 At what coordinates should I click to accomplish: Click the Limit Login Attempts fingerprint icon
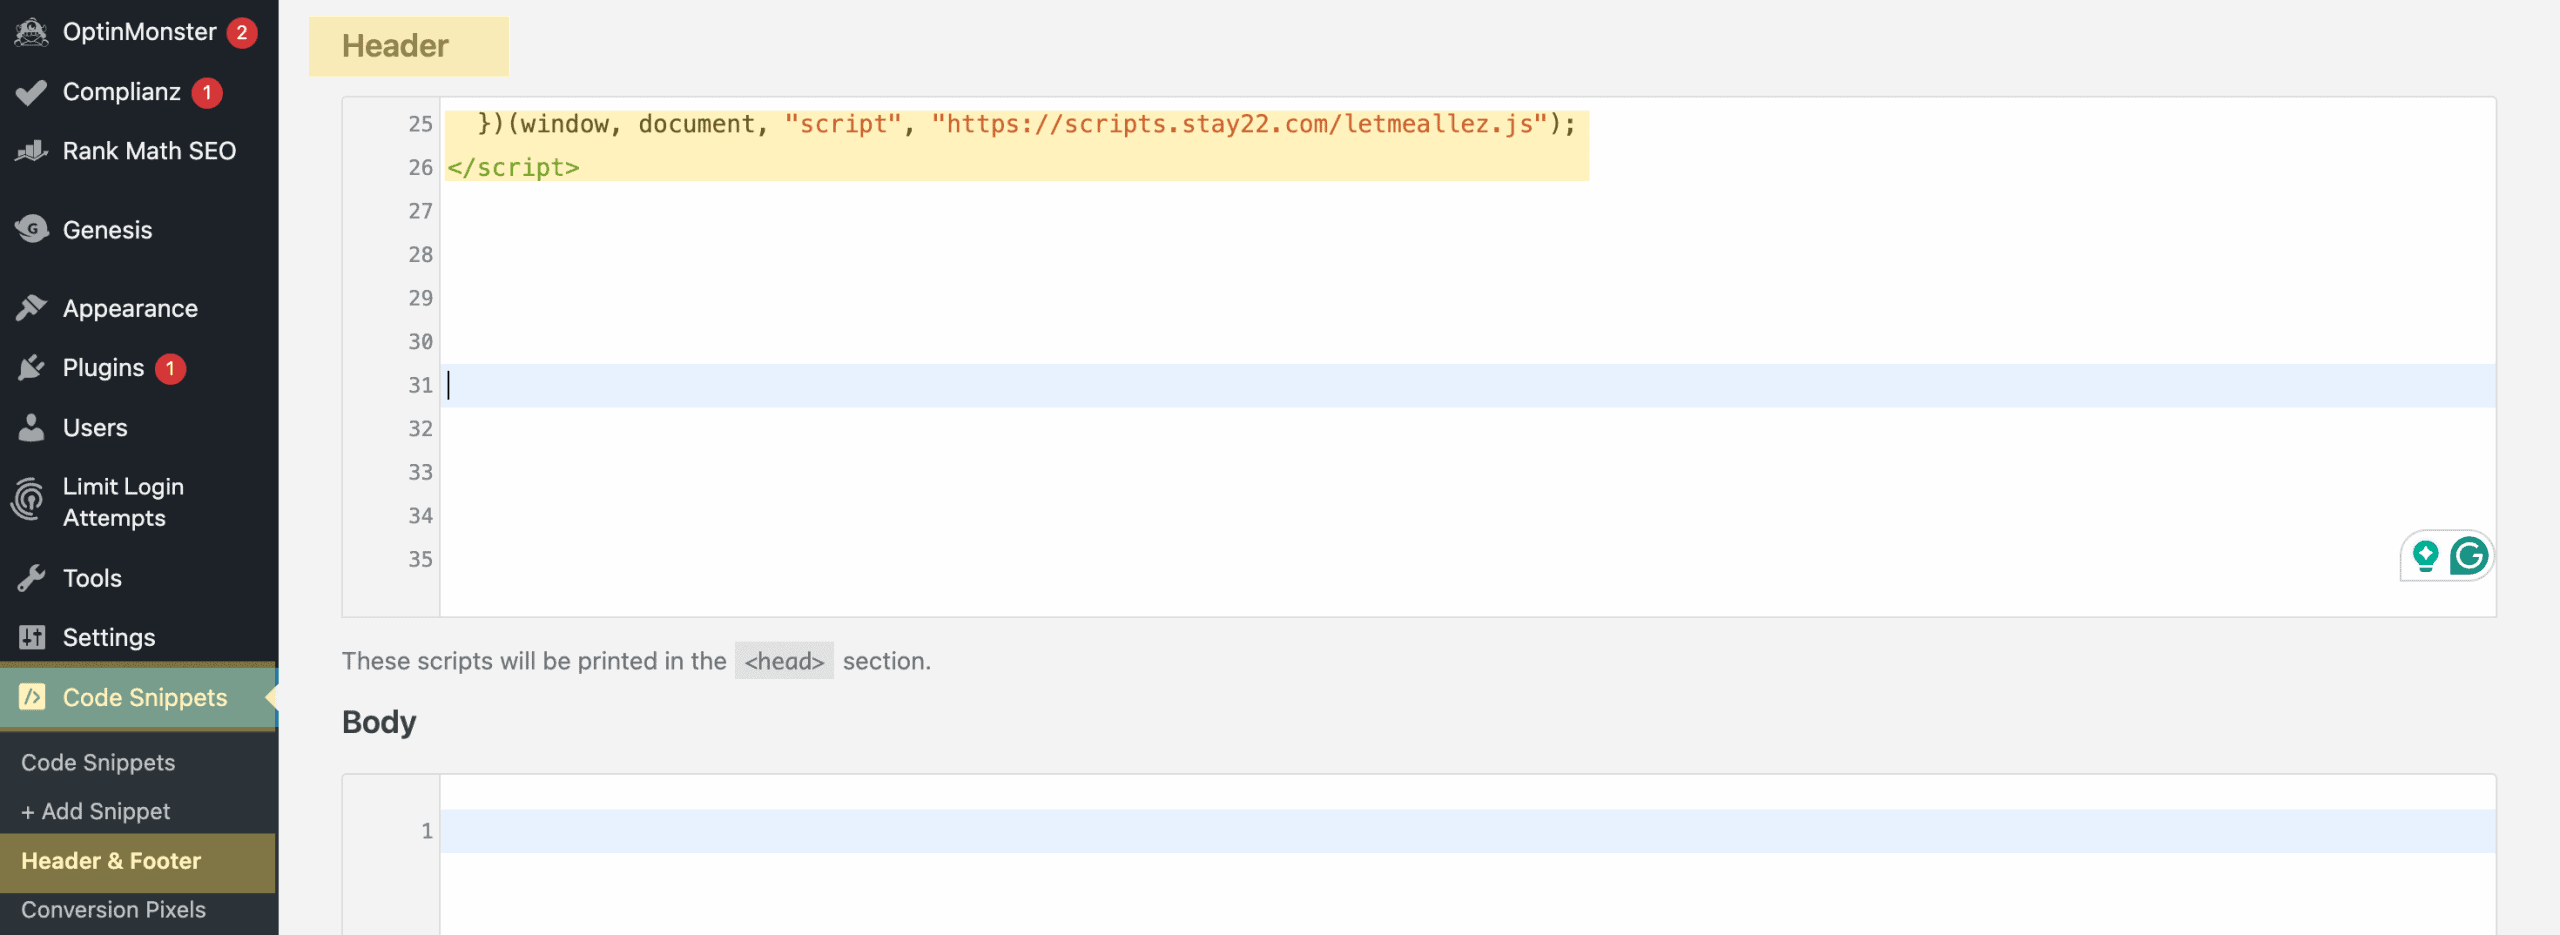29,500
